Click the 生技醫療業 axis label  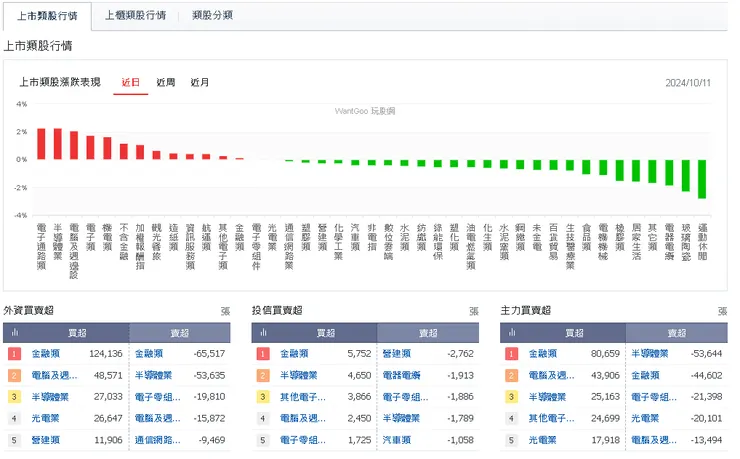[x=570, y=247]
